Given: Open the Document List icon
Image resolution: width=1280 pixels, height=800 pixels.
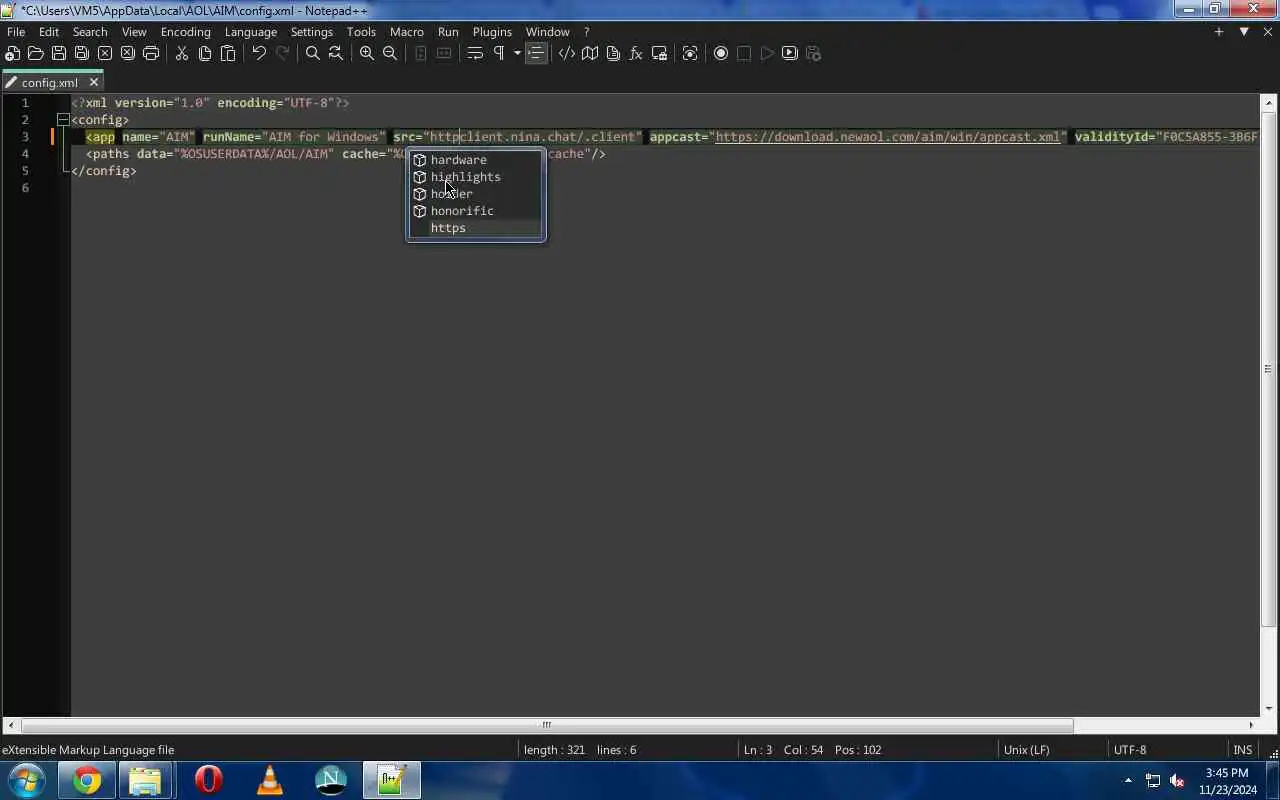Looking at the screenshot, I should click(613, 53).
